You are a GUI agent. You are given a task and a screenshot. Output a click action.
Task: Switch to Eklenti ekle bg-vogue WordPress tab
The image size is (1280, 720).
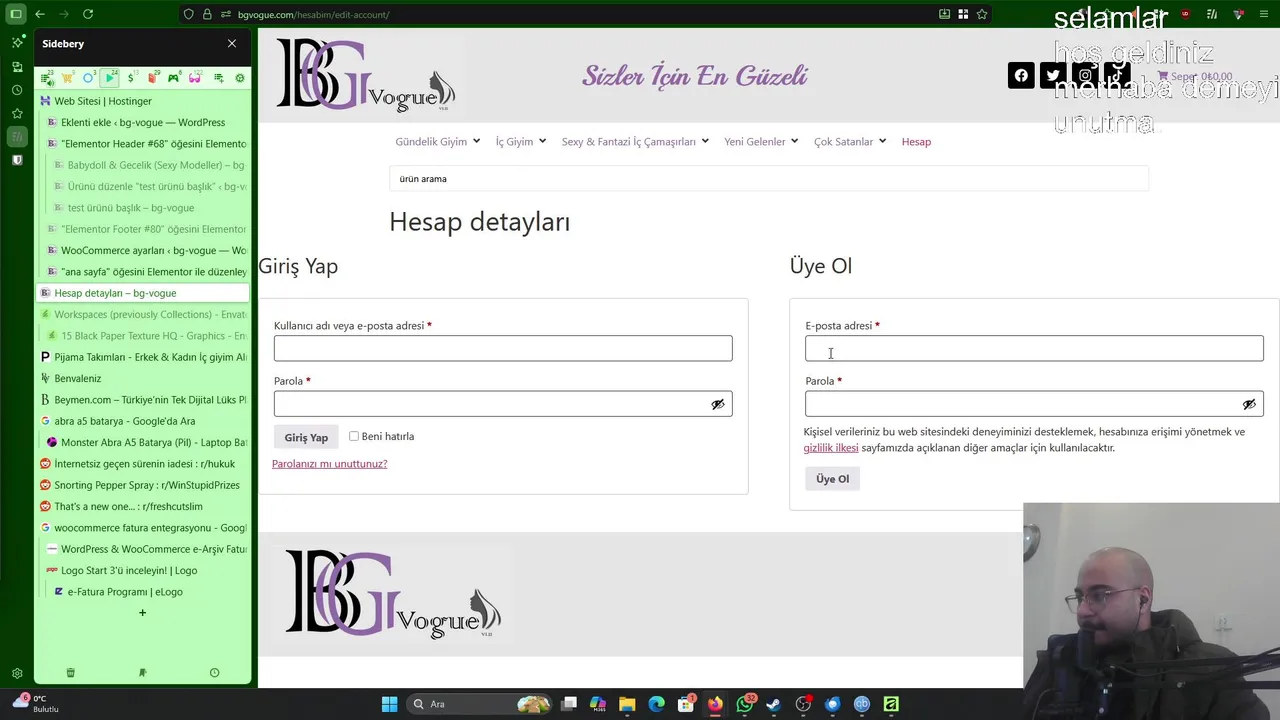(x=146, y=122)
